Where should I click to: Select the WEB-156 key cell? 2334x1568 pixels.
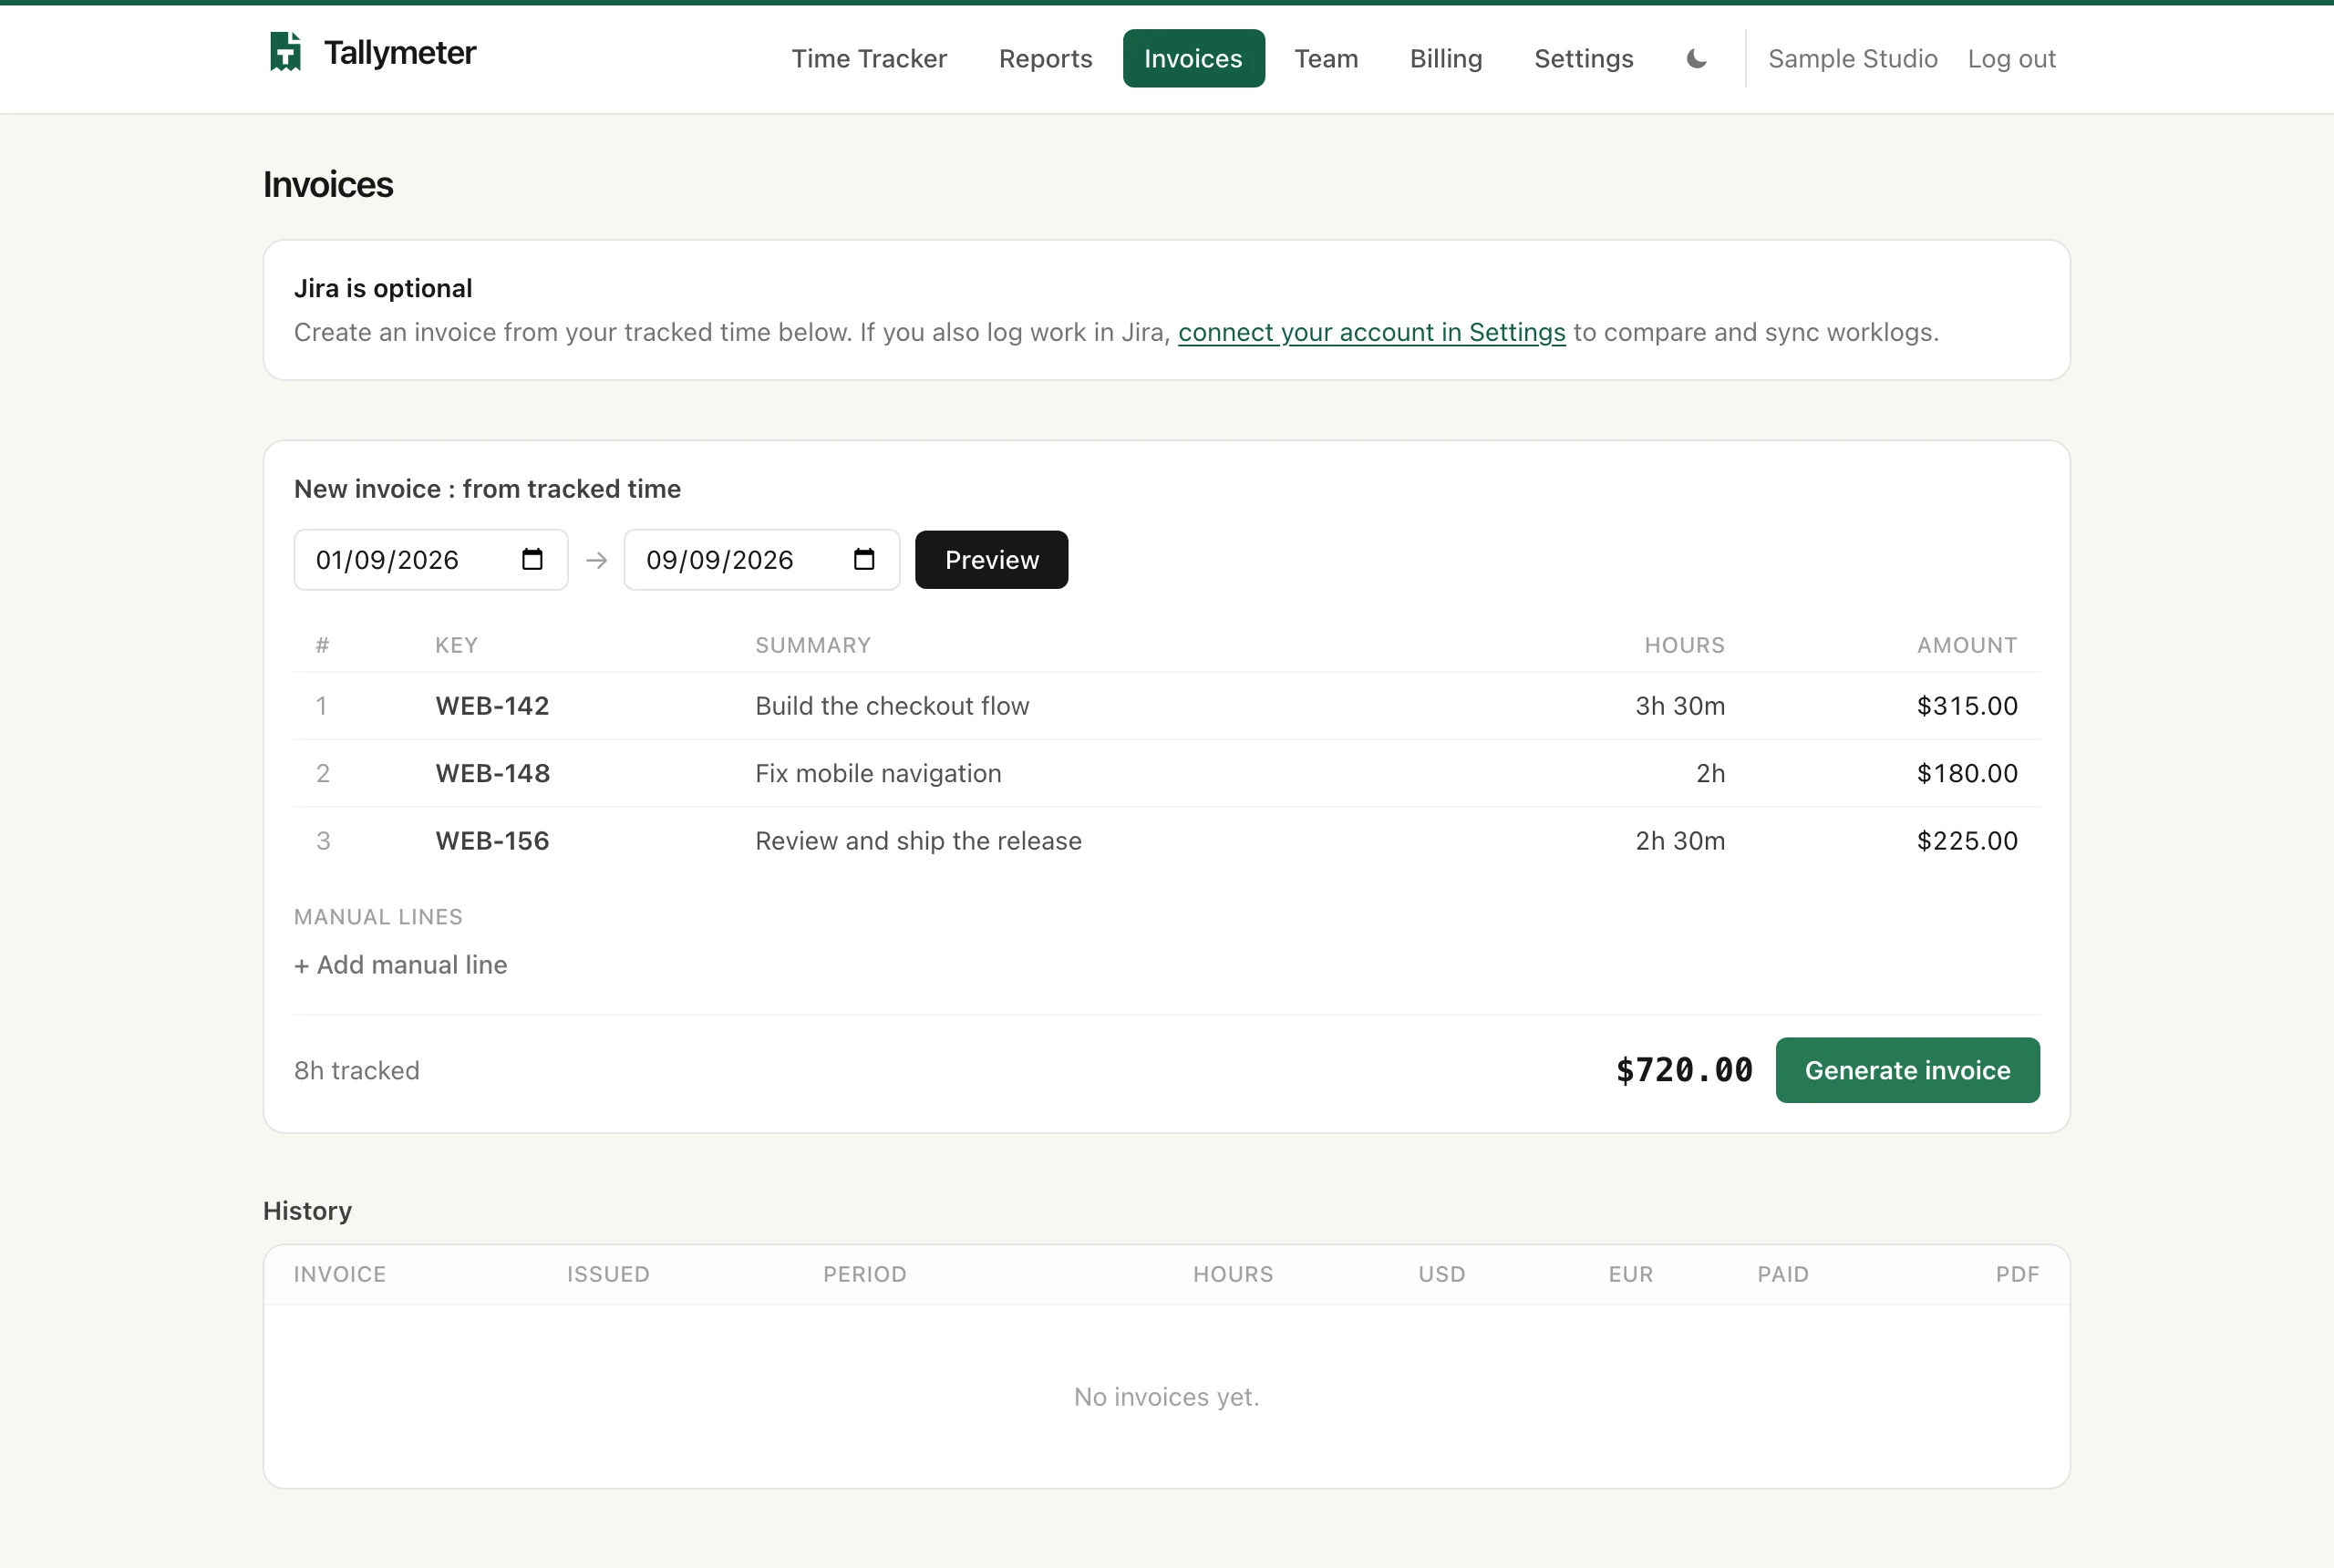(x=492, y=841)
